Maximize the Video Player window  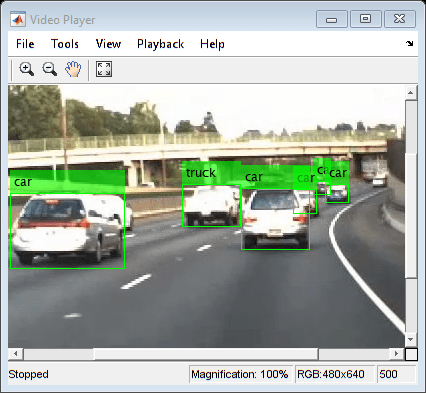tap(365, 19)
